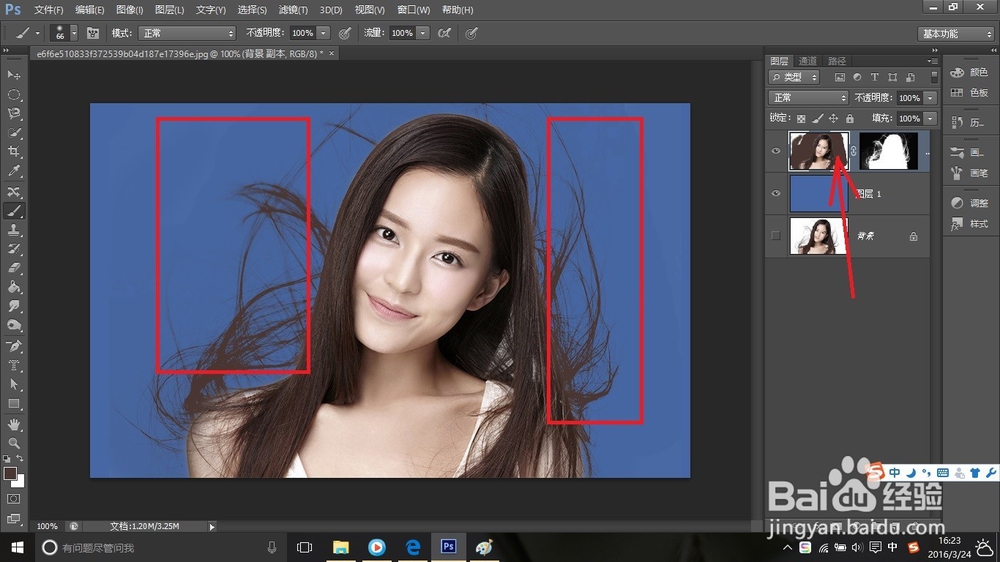Select the History Brush tool
Viewport: 1000px width, 562px height.
[14, 249]
